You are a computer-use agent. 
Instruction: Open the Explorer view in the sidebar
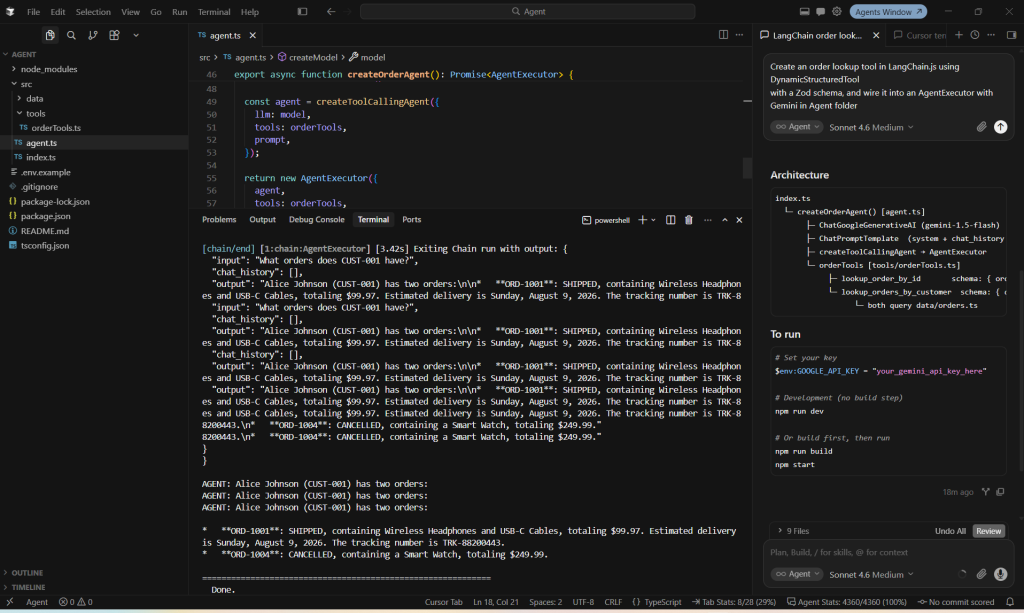[50, 35]
